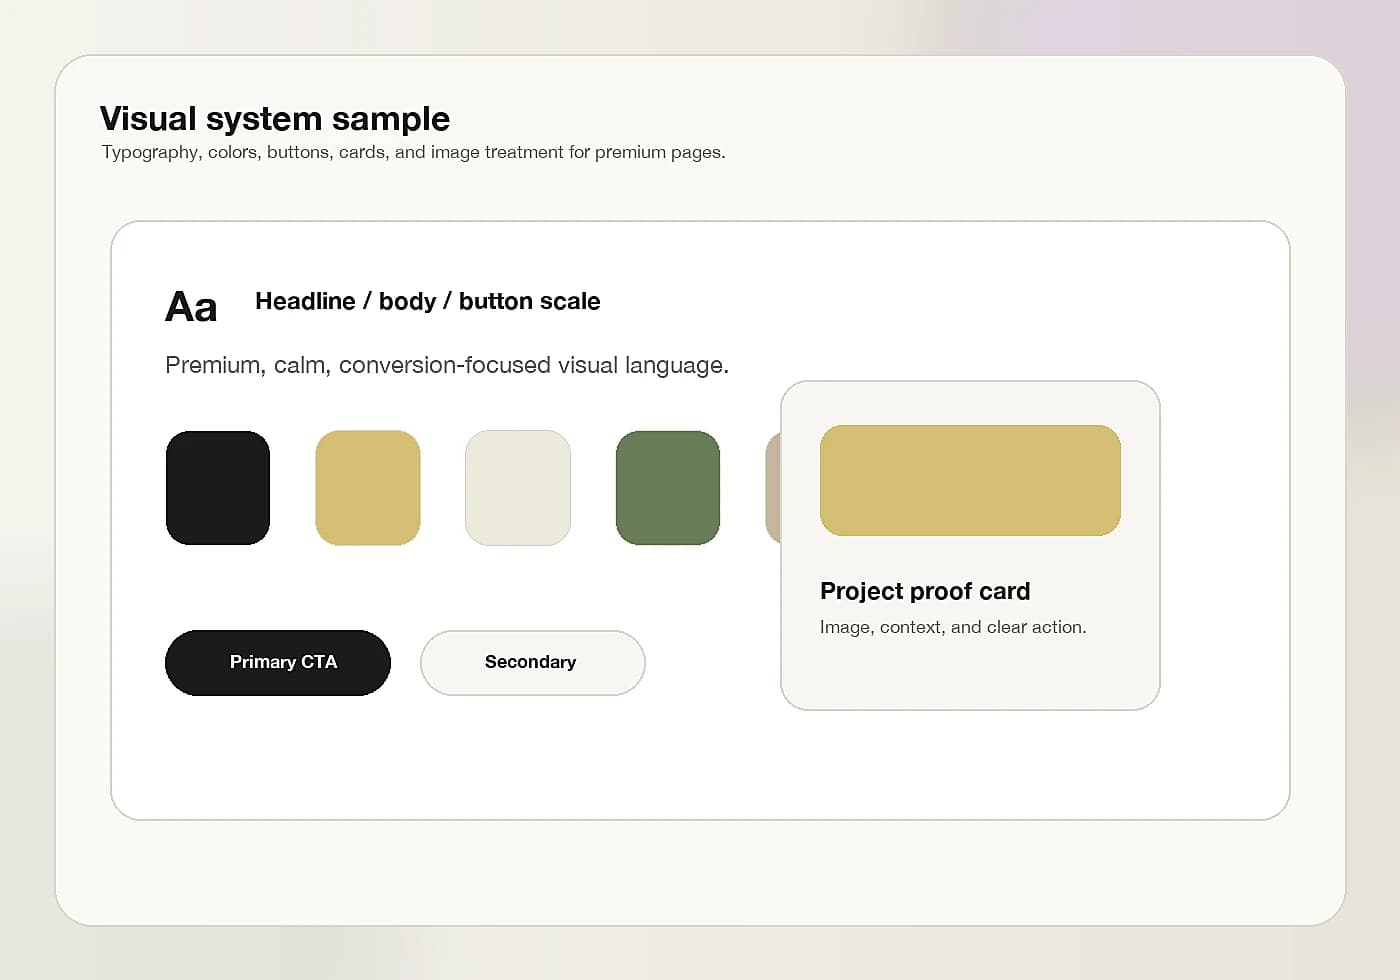Click the 'Aa' typography sample
The image size is (1400, 980).
[x=191, y=306]
